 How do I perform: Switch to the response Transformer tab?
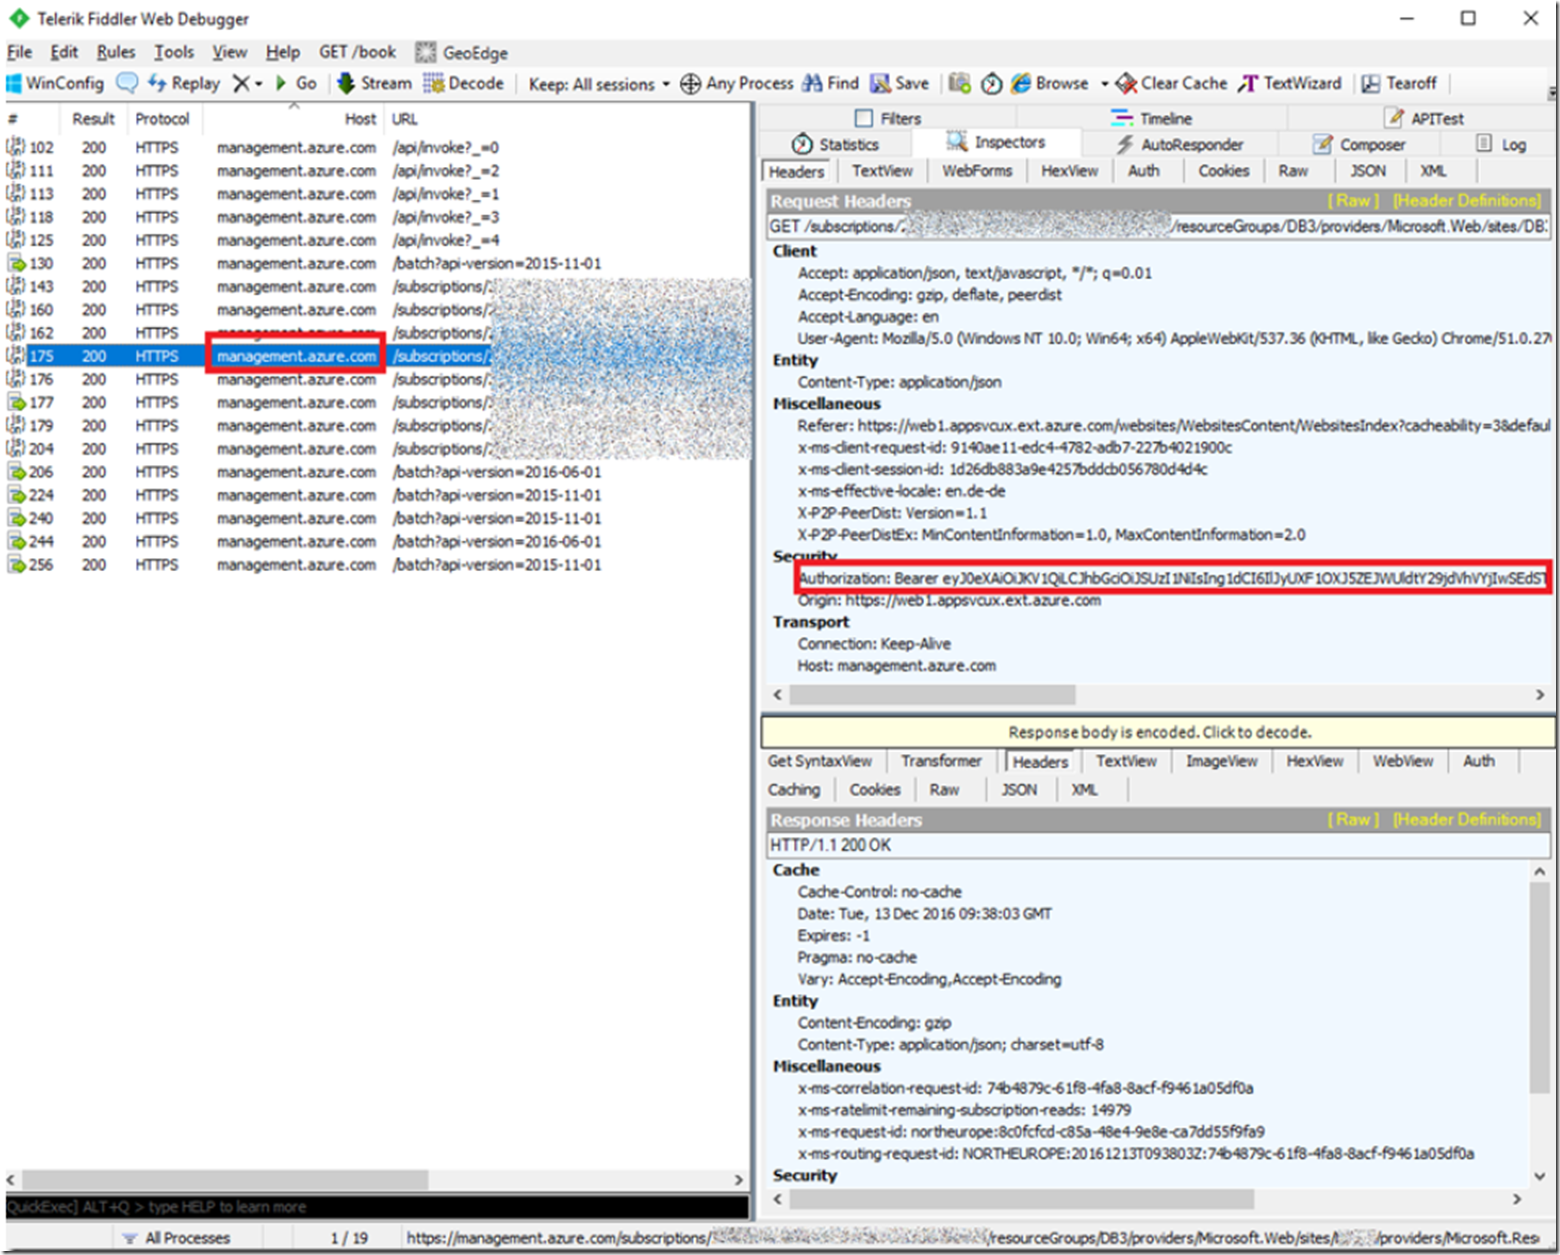941,761
